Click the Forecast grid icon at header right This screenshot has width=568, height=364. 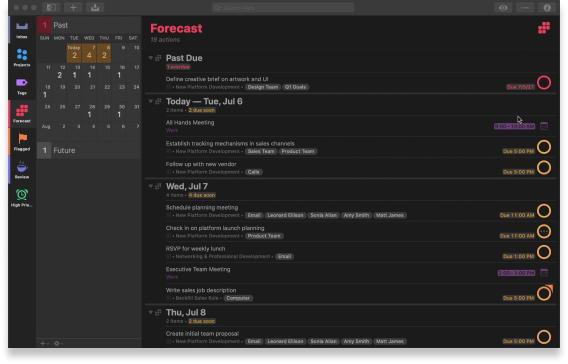[544, 28]
